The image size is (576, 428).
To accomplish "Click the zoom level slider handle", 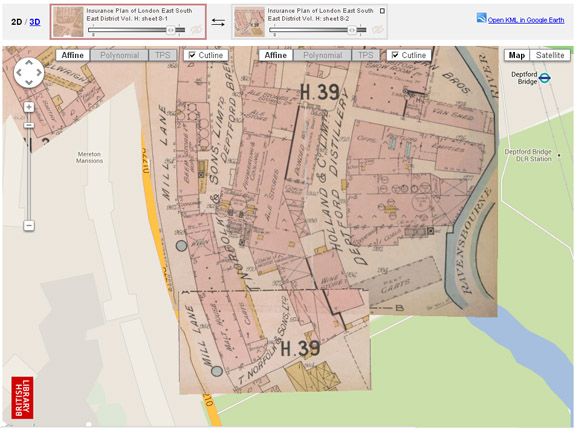I will click(29, 125).
